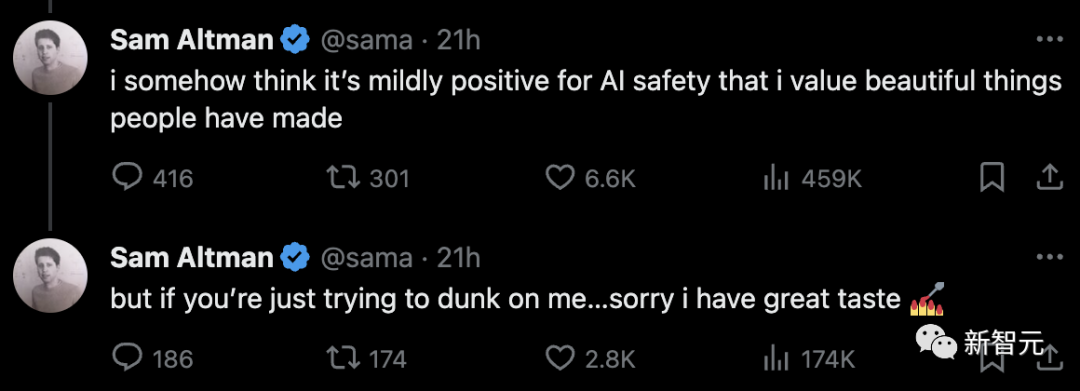Screen dimensions: 1080x391
Task: Open more options on the second tweet
Action: click(1050, 257)
